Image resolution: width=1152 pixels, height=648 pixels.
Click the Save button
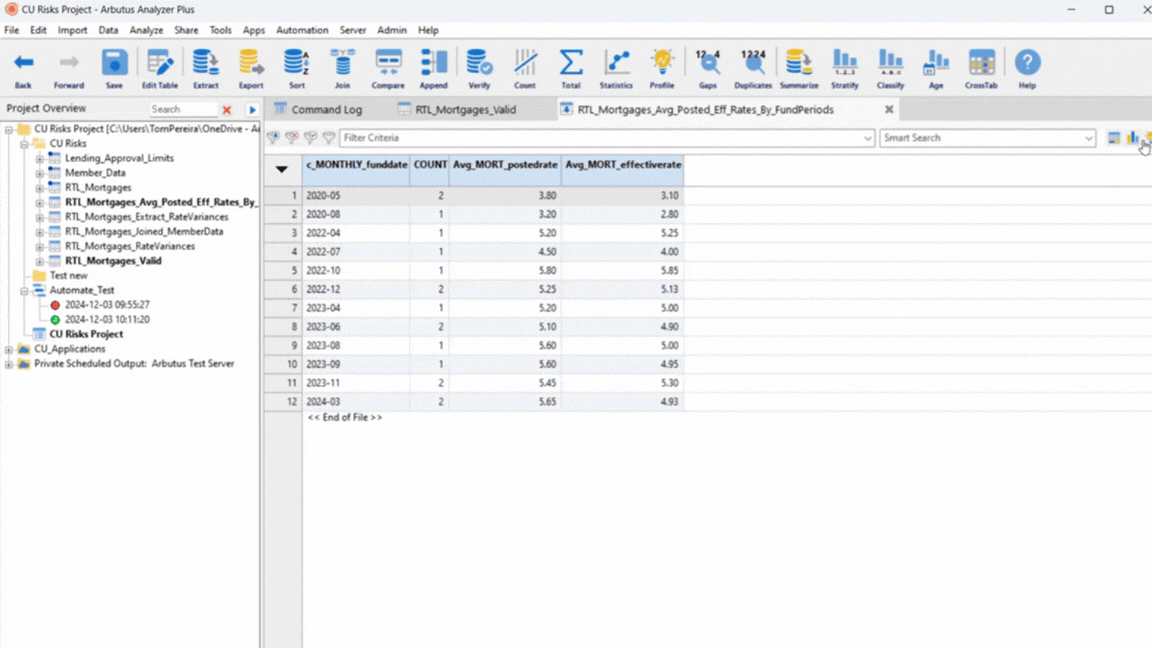point(113,66)
